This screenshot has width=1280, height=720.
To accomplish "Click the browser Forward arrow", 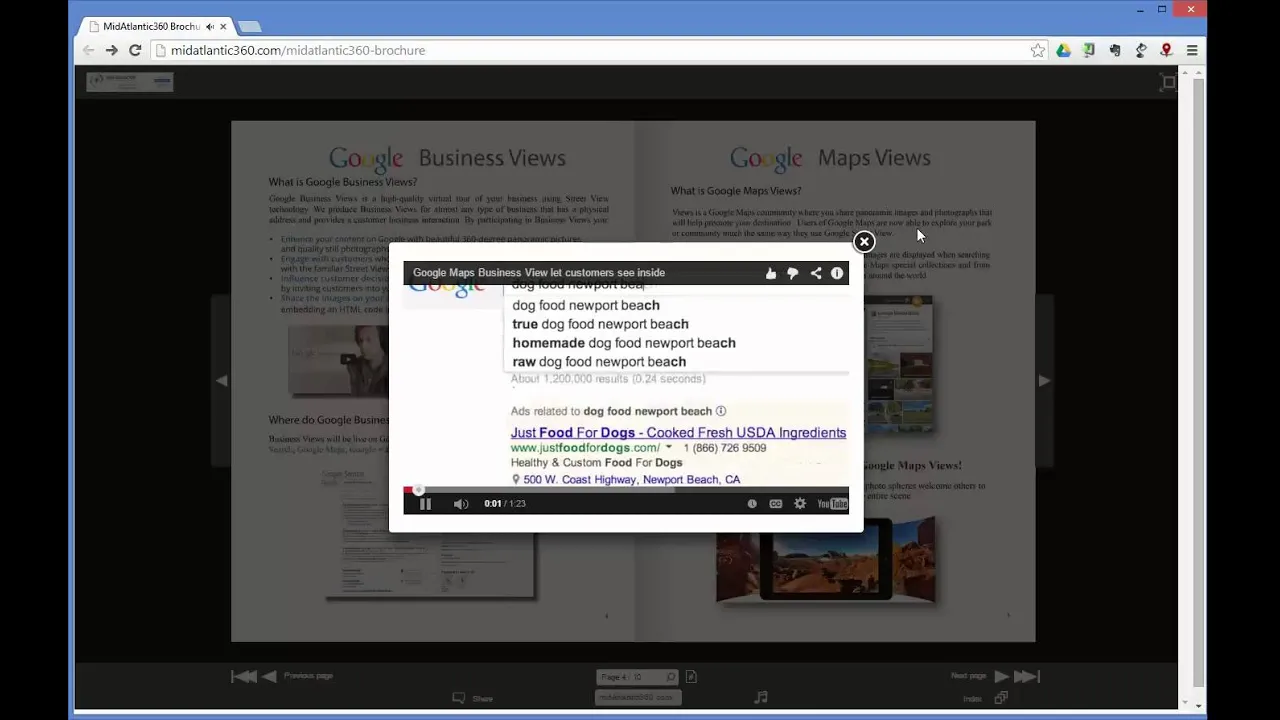I will click(111, 50).
